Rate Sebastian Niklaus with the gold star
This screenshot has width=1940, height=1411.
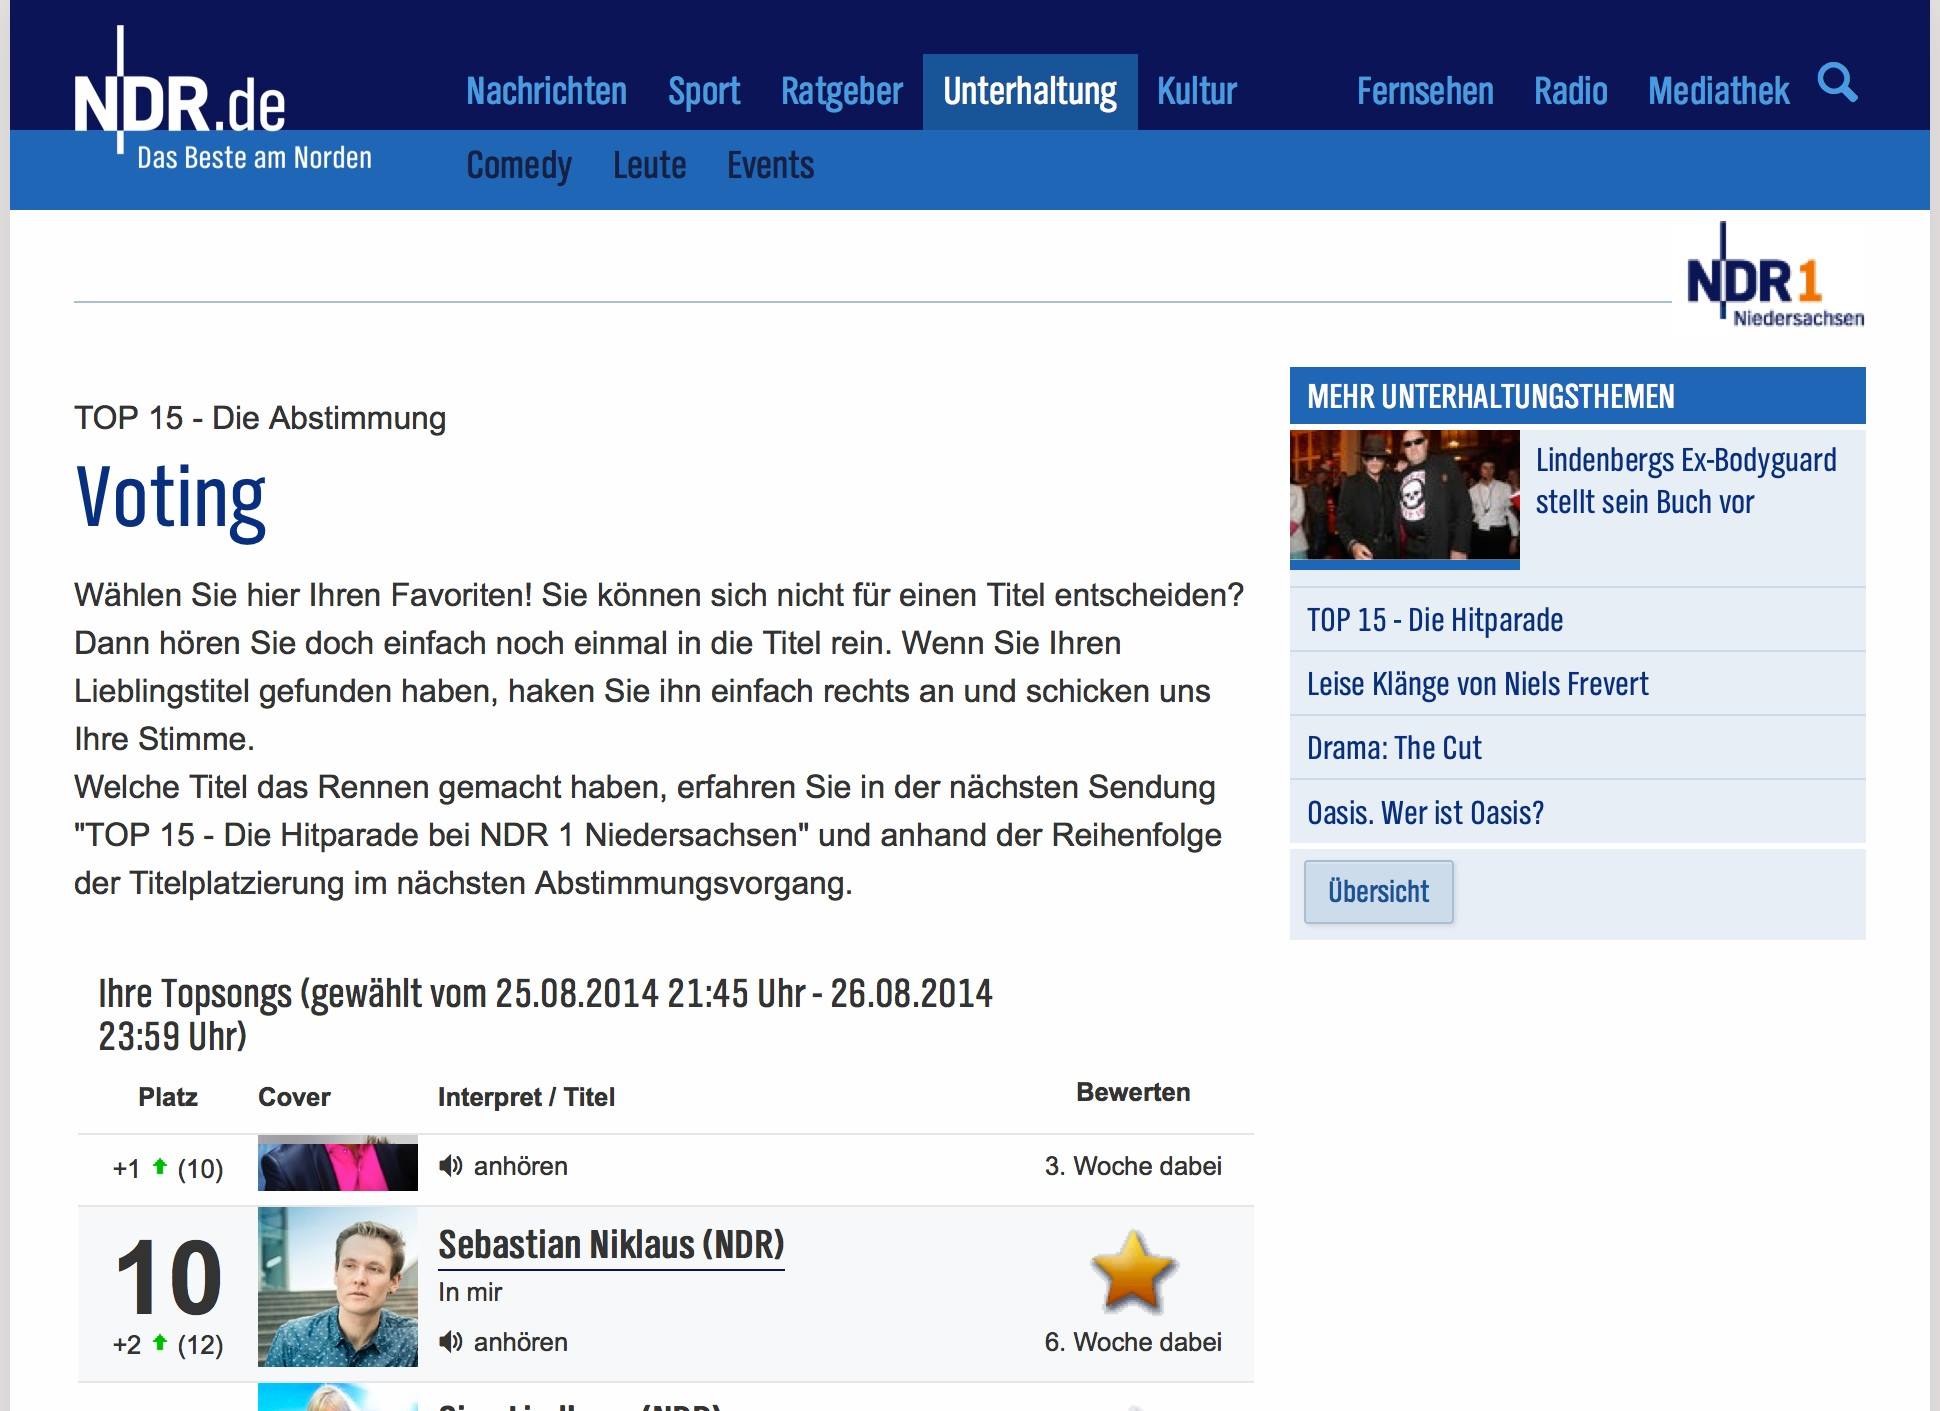(x=1133, y=1270)
